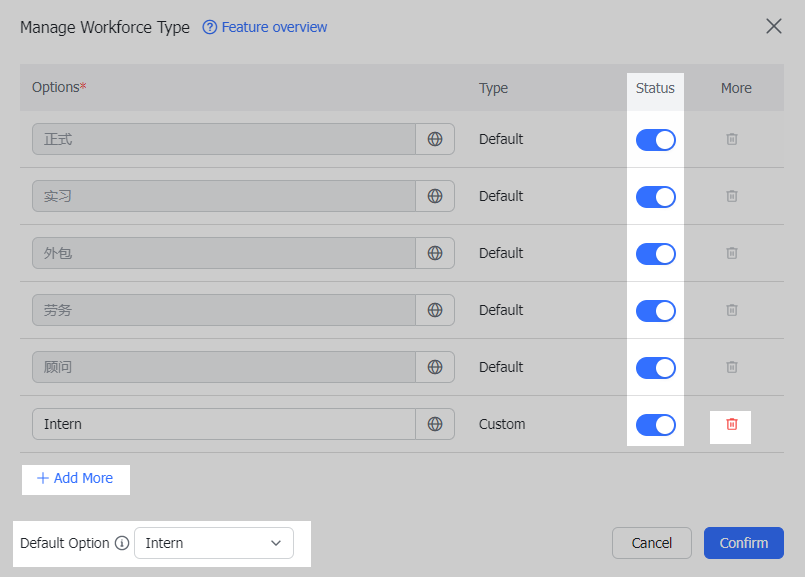Click the globe icon beside 正式 option
This screenshot has width=805, height=577.
[435, 139]
